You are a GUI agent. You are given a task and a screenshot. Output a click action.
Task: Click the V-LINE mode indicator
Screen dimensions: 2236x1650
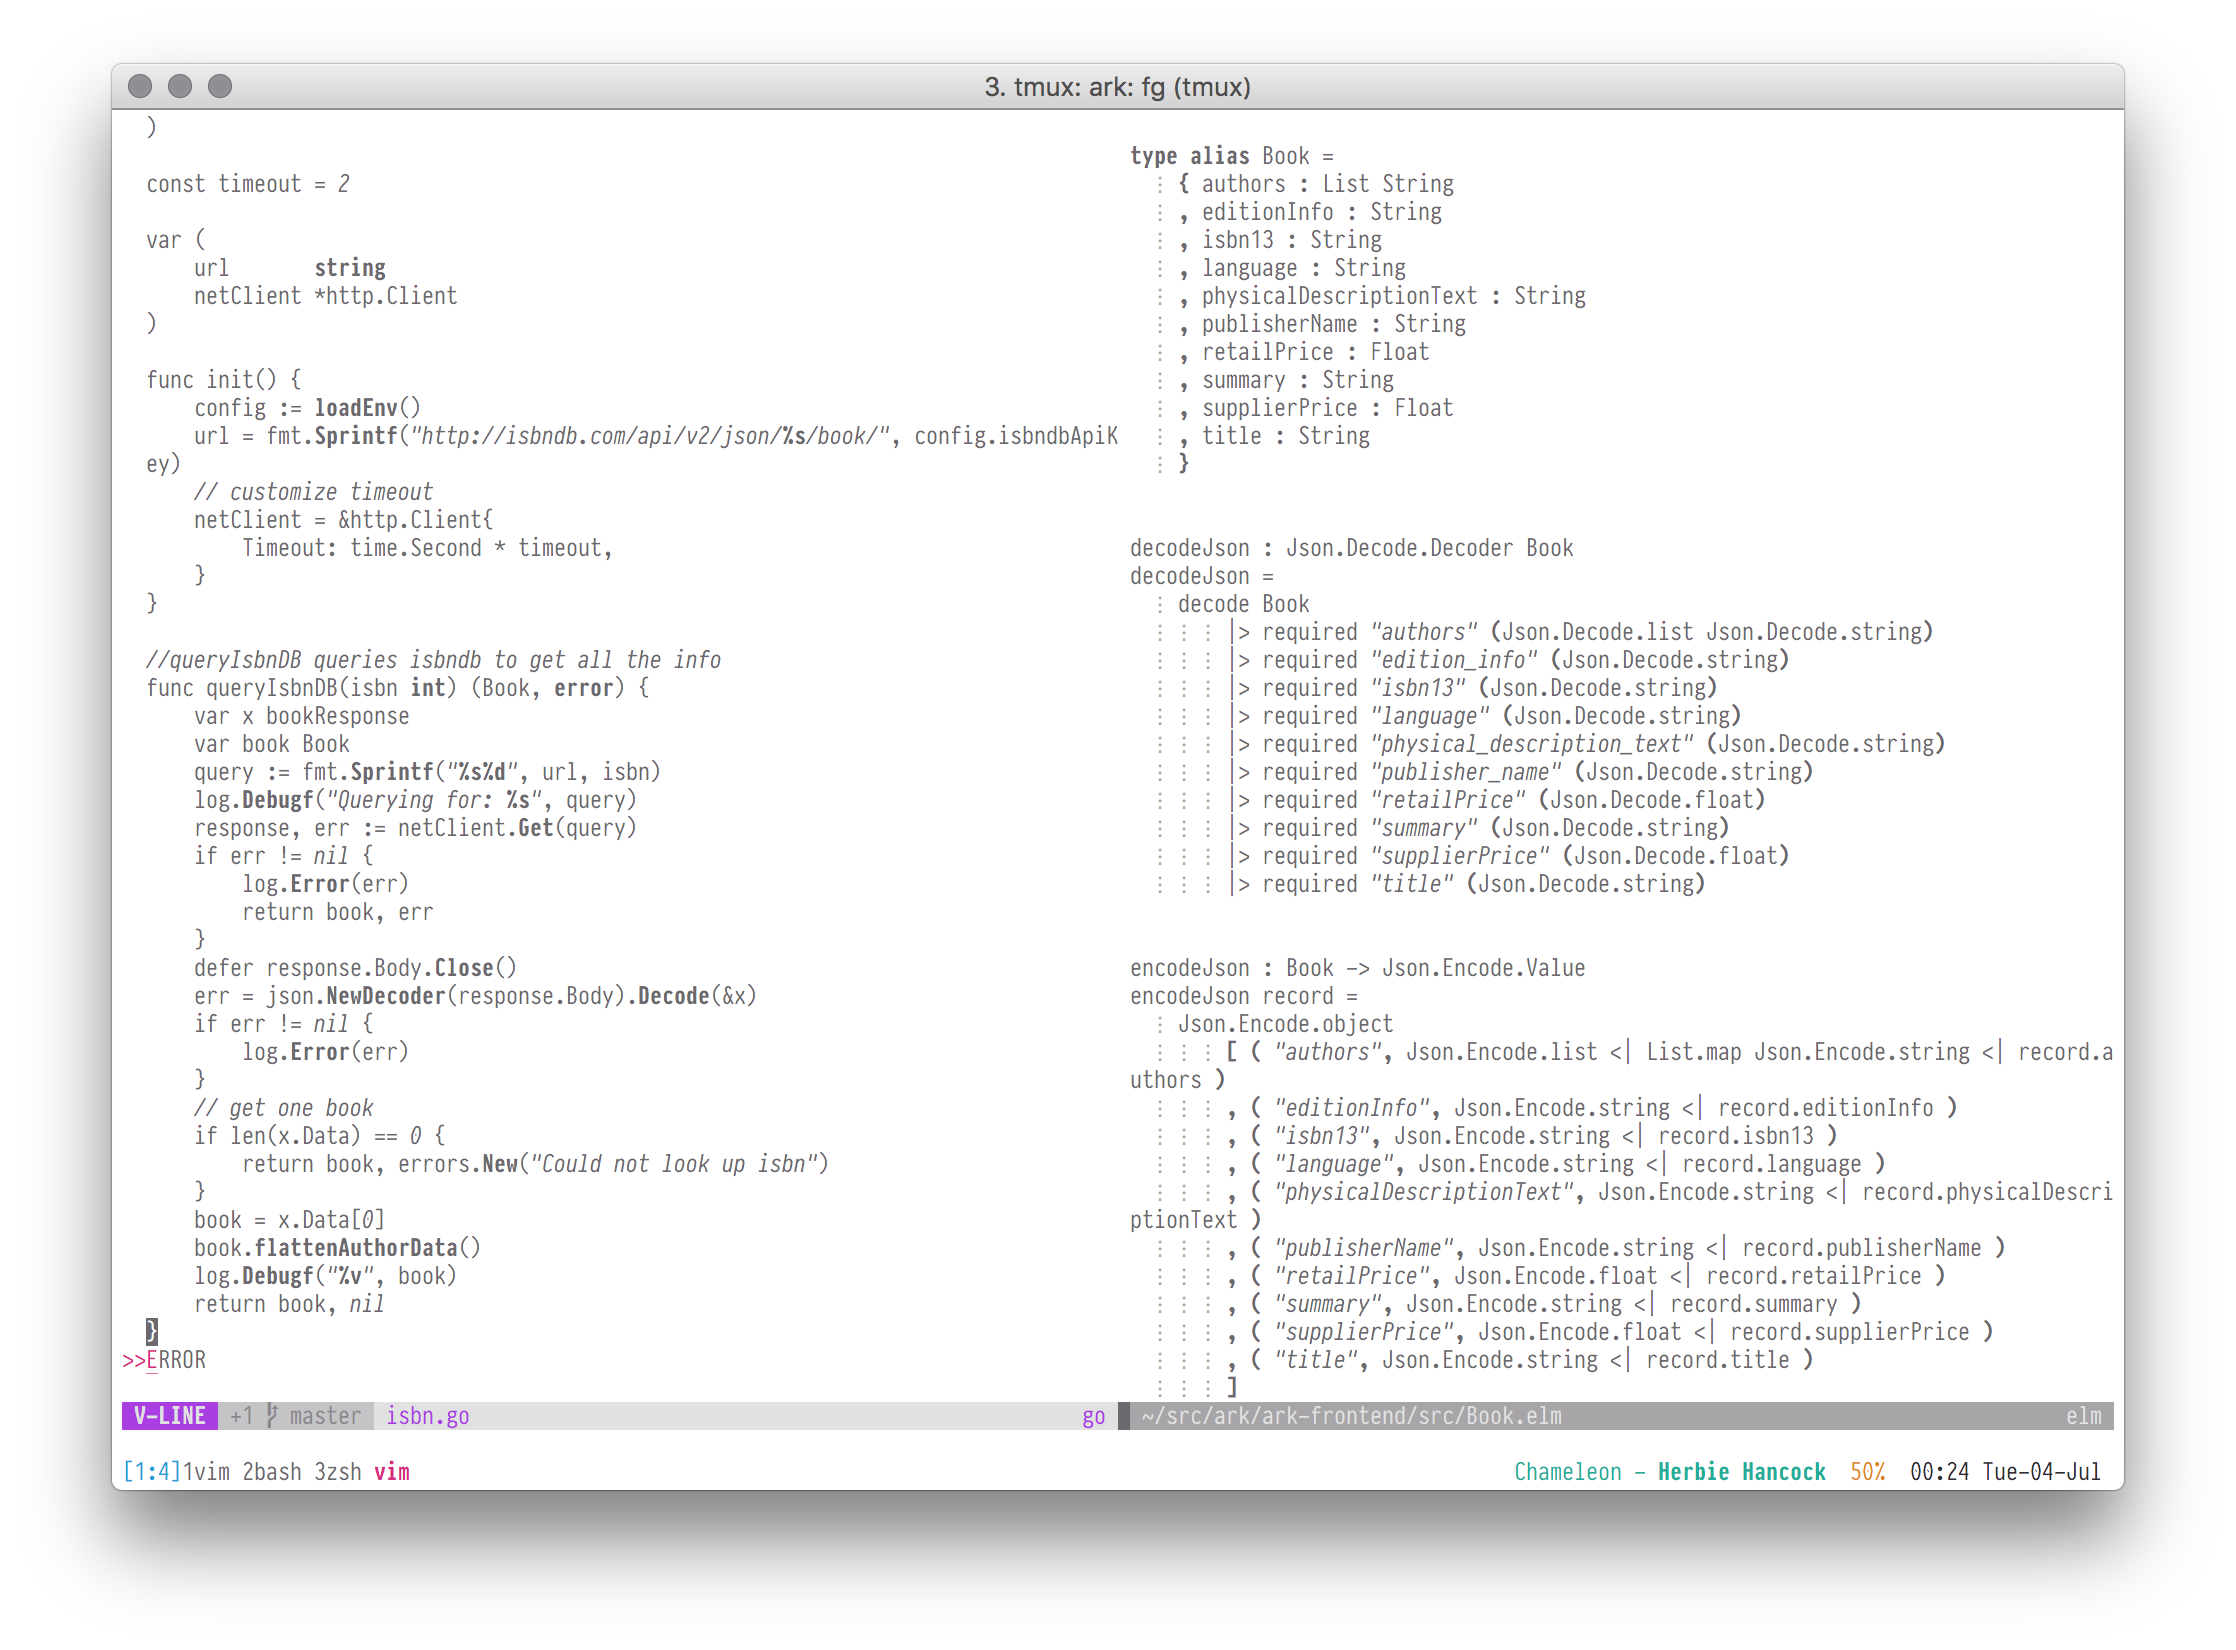169,1416
